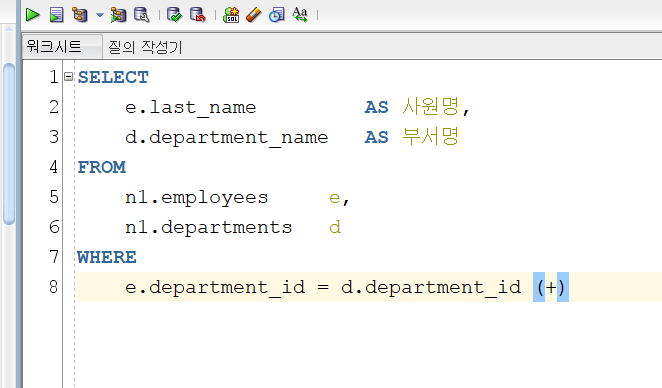Click the d.department_id text on line 8
Viewport: 662px width, 388px height.
click(431, 288)
